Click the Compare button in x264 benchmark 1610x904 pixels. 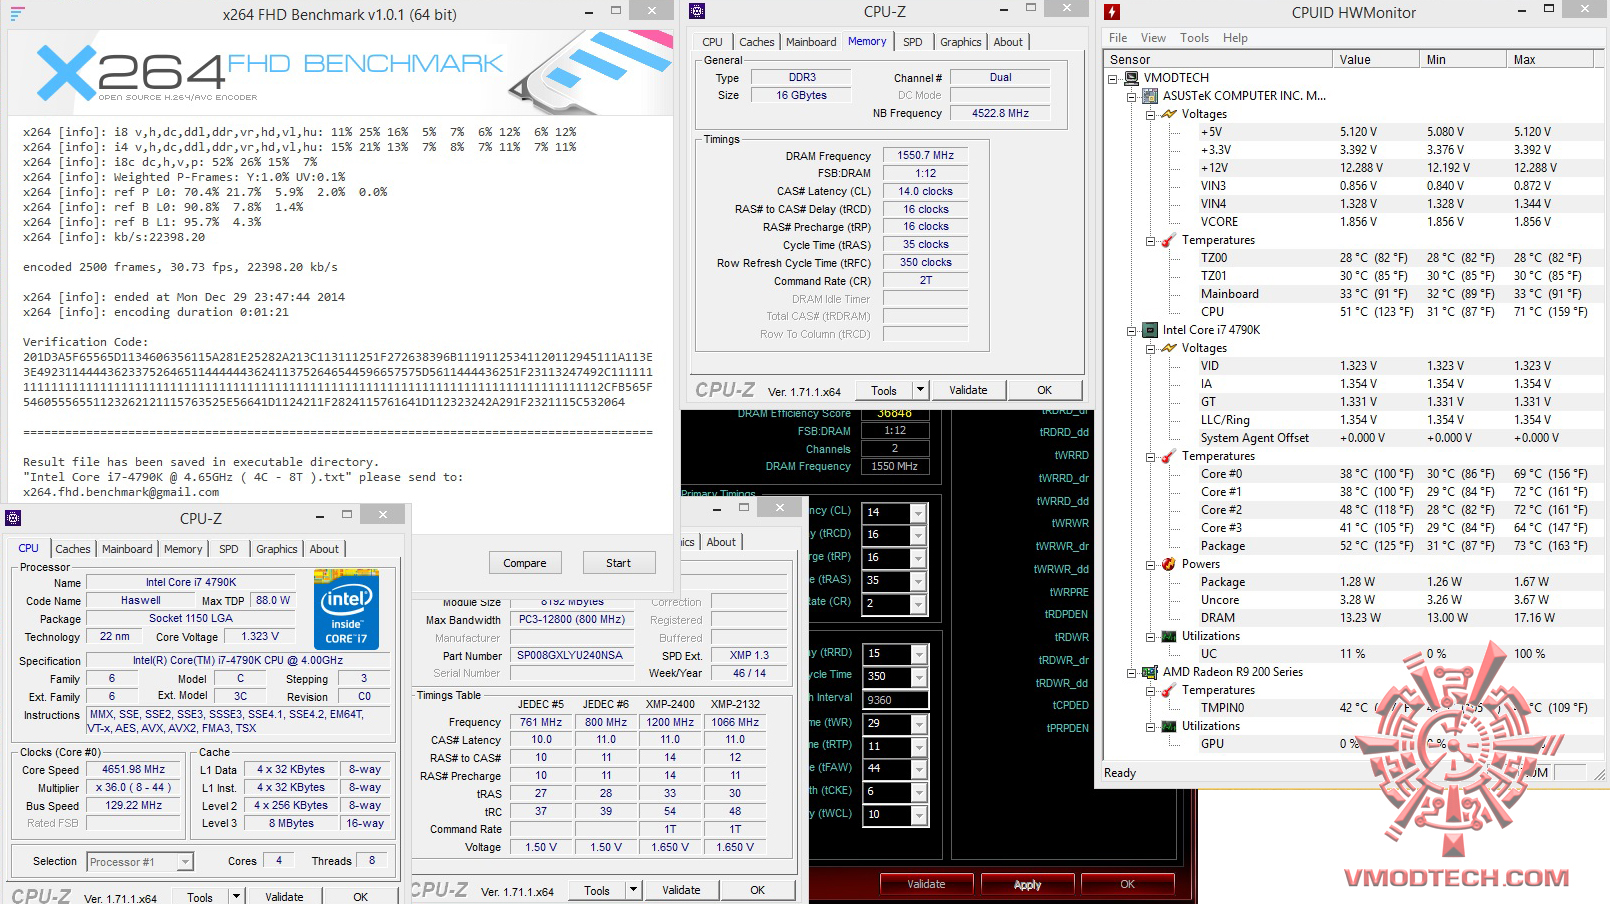[525, 563]
